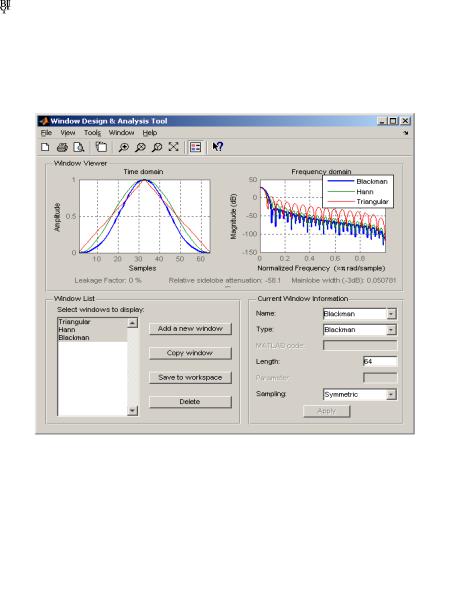Click Hann legend entry in frequency plot
Image resolution: width=449 pixels, height=602 pixels.
coord(365,192)
